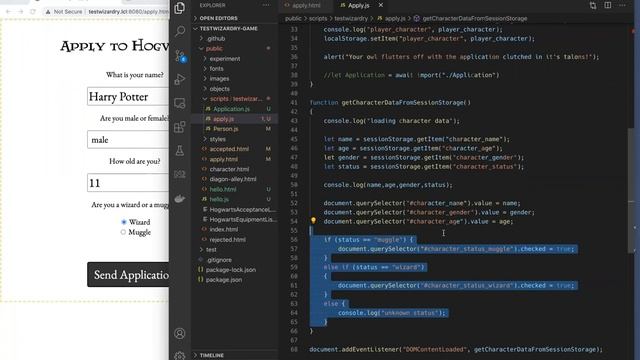Click the gender field containing male
Image resolution: width=640 pixels, height=360 pixels.
click(x=128, y=140)
